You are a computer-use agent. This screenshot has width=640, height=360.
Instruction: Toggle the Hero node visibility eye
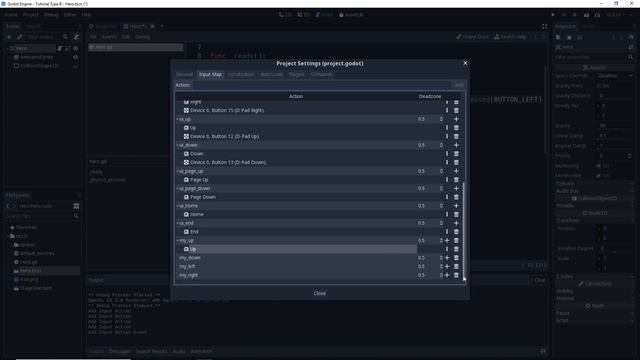[76, 48]
